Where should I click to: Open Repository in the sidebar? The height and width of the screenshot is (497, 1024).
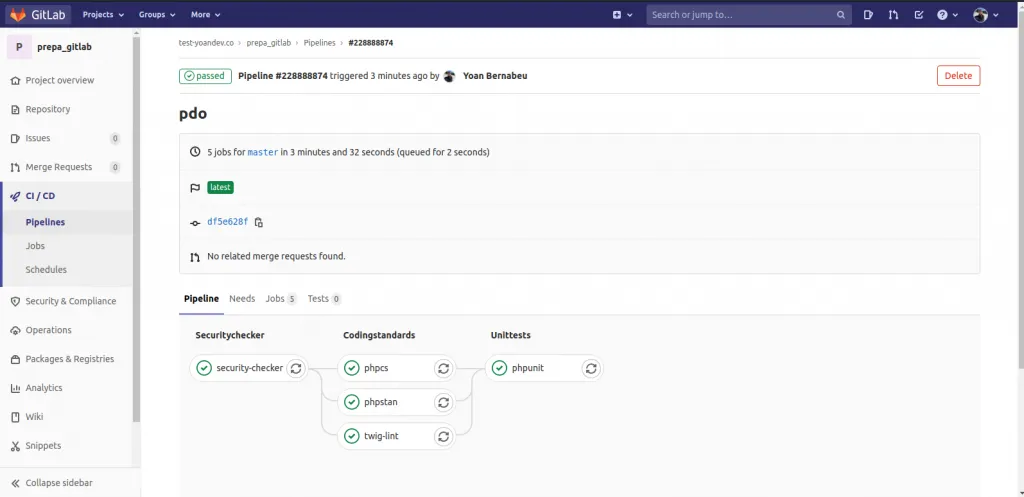pyautogui.click(x=48, y=109)
